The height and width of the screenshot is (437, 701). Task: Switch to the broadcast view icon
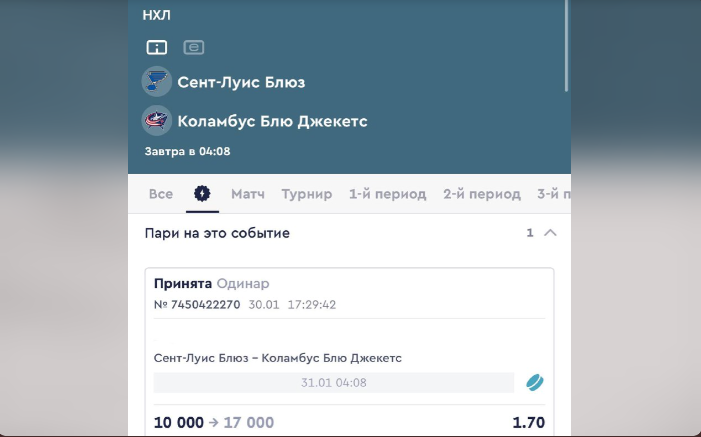point(194,47)
